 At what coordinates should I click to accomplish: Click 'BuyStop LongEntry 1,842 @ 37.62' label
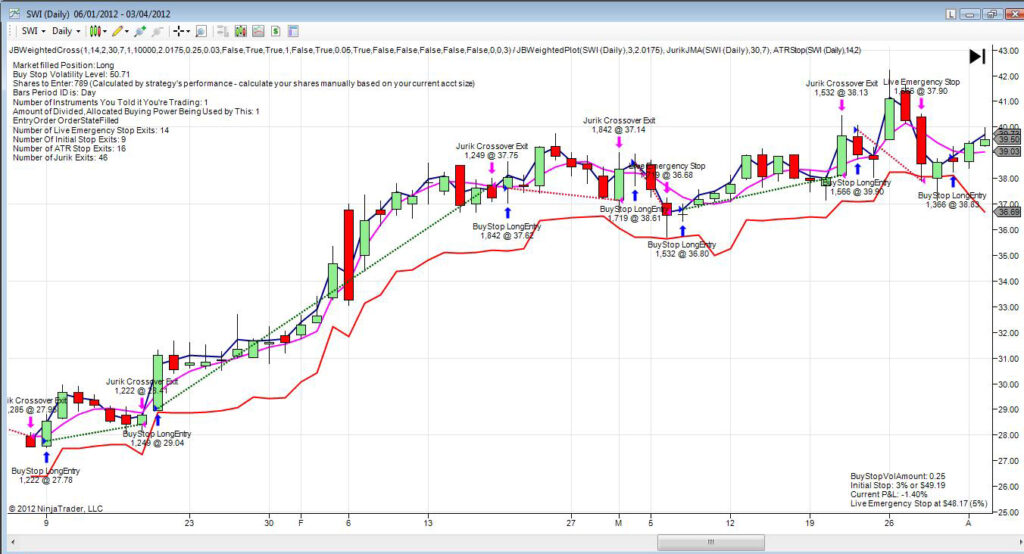pyautogui.click(x=507, y=231)
